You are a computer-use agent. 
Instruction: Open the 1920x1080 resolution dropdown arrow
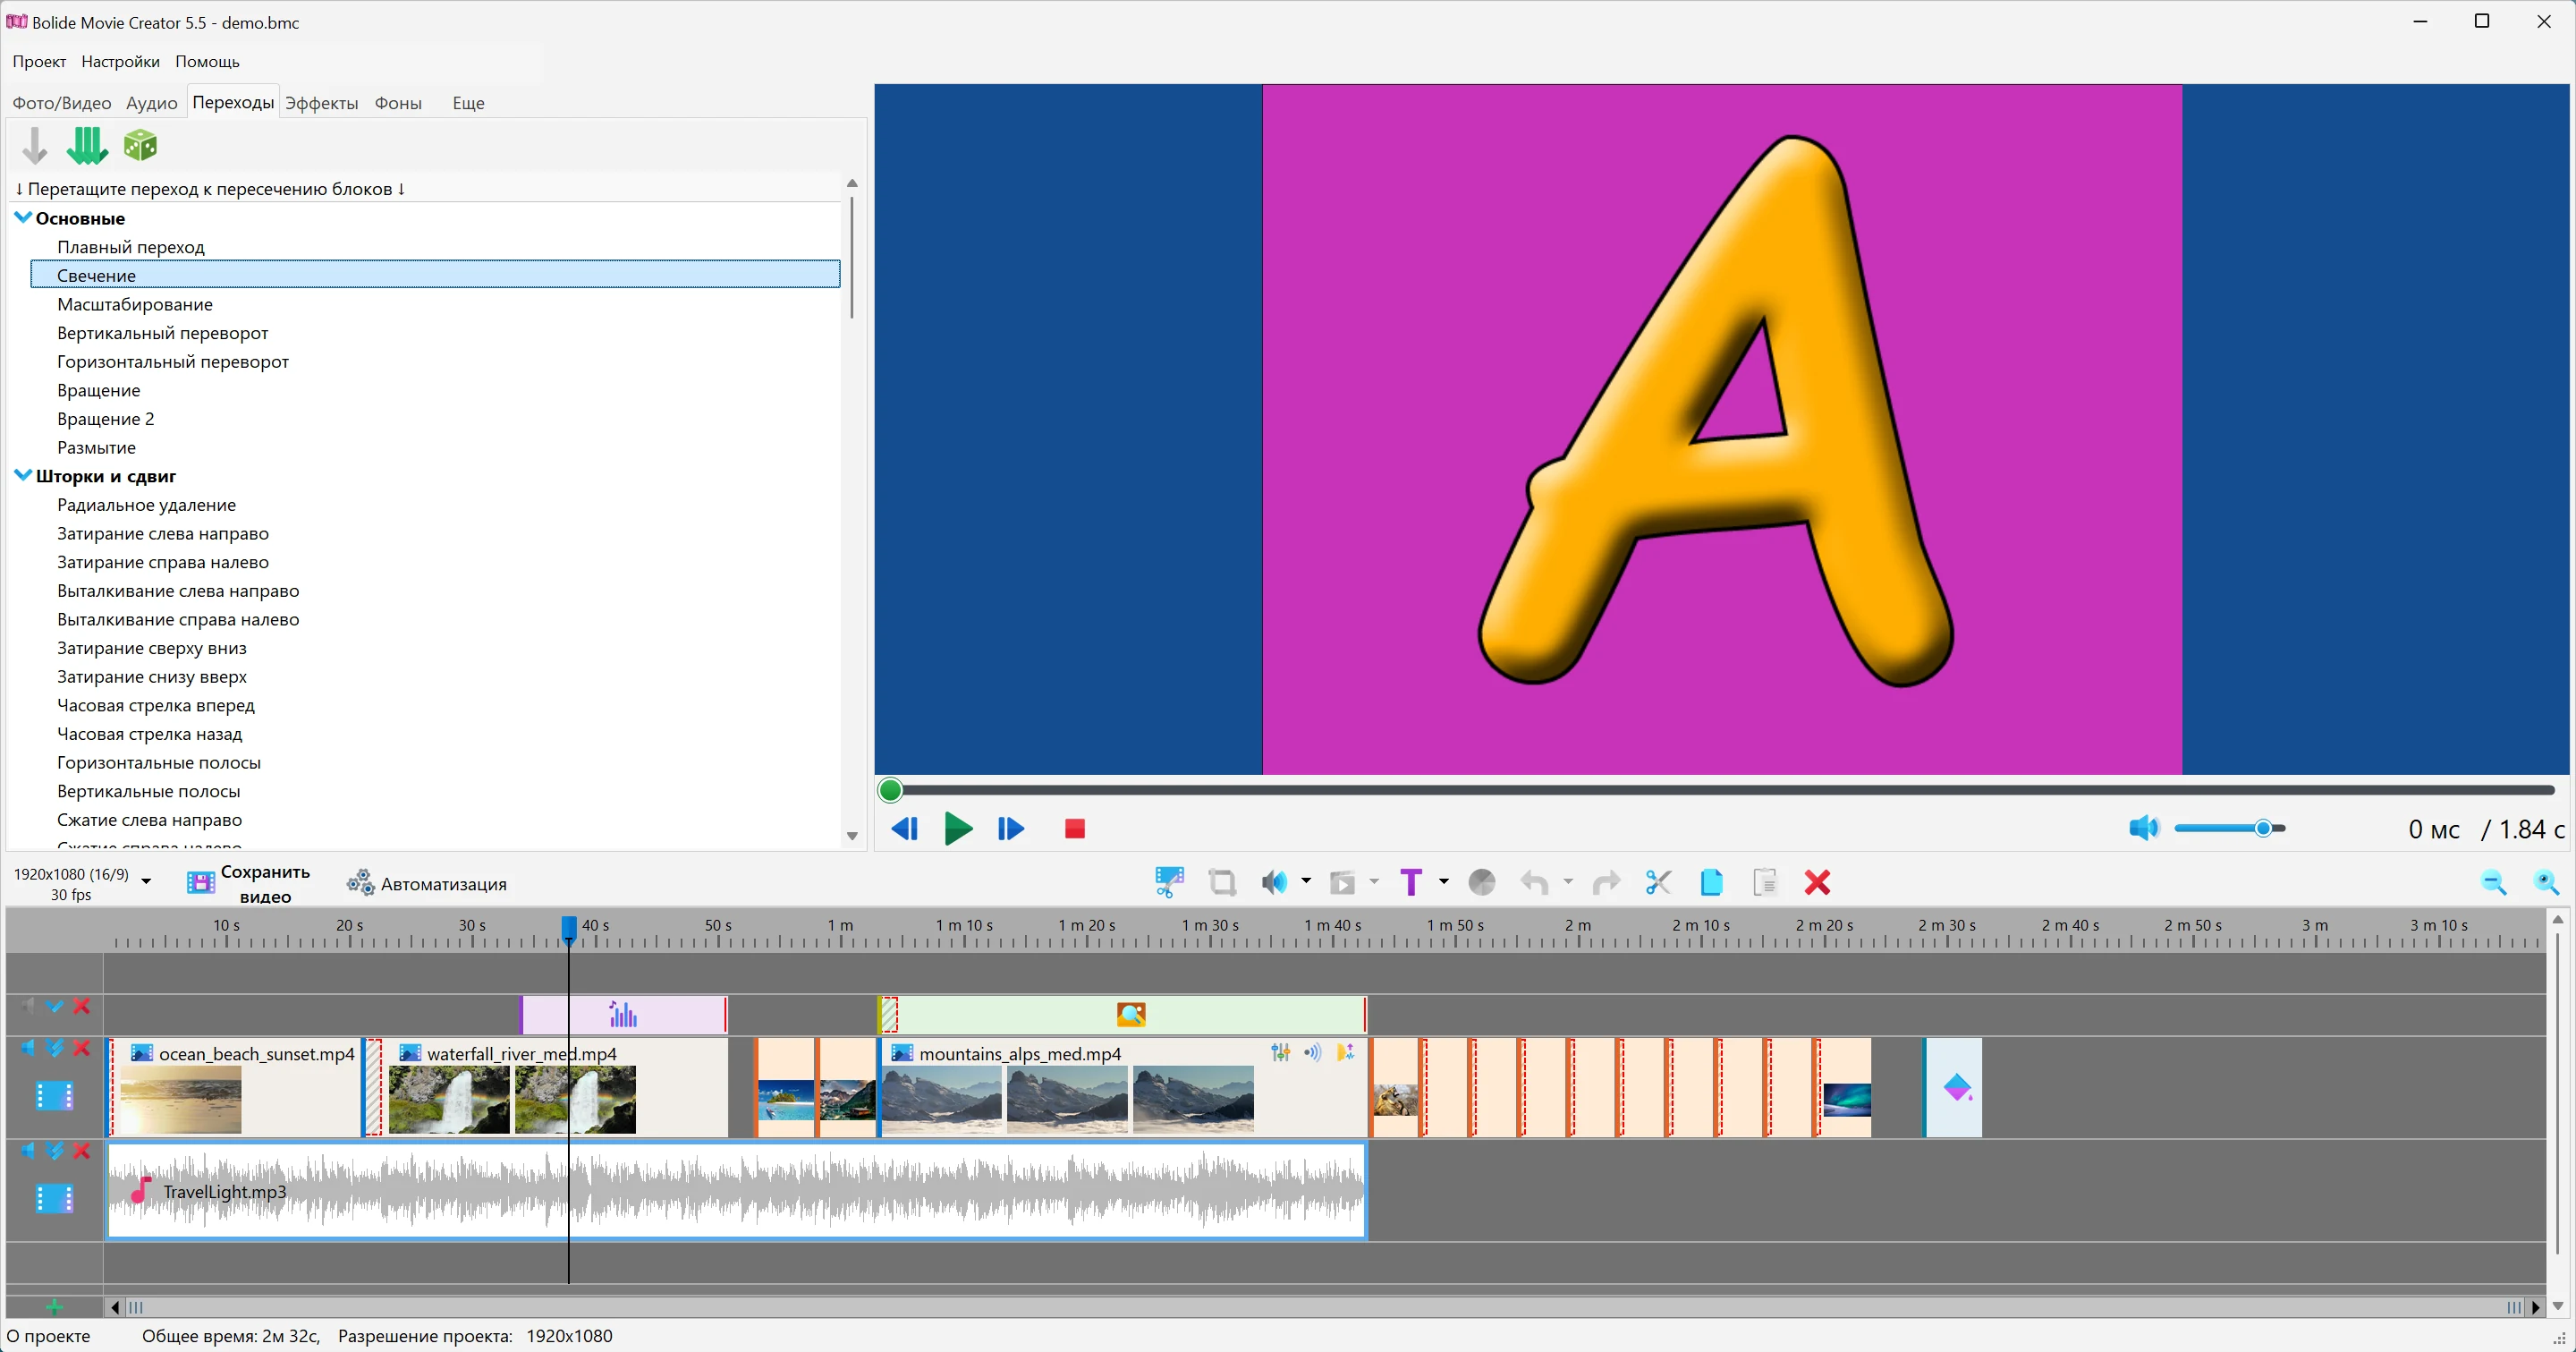[x=146, y=881]
